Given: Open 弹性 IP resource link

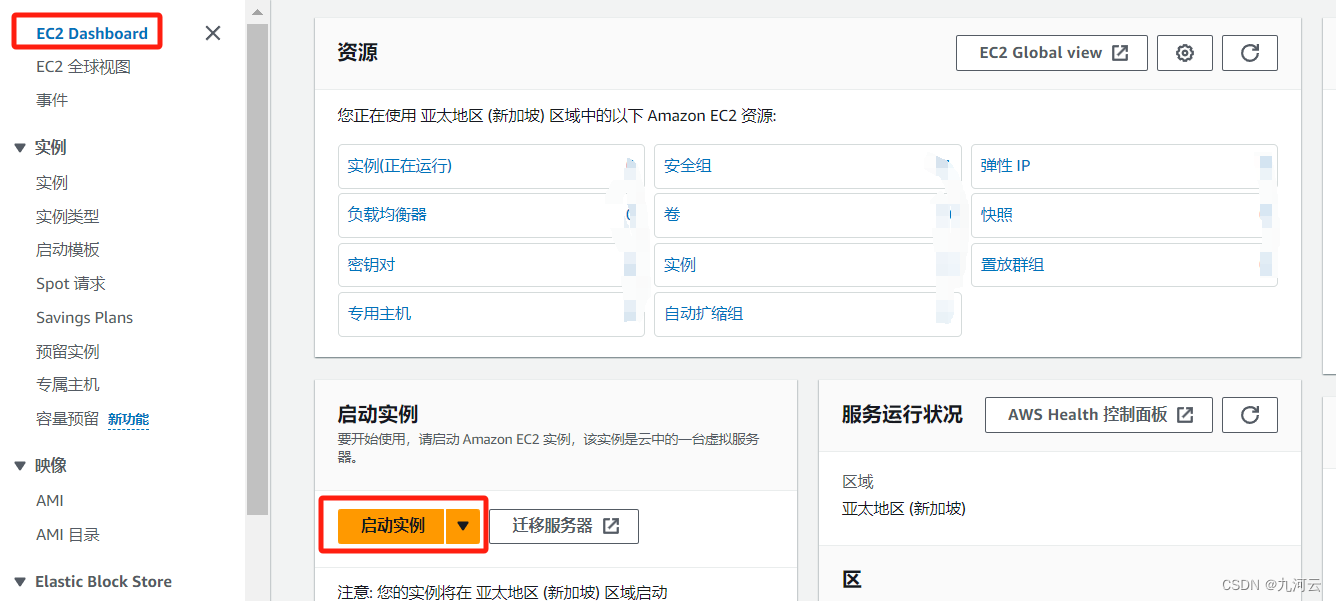Looking at the screenshot, I should click(1006, 166).
